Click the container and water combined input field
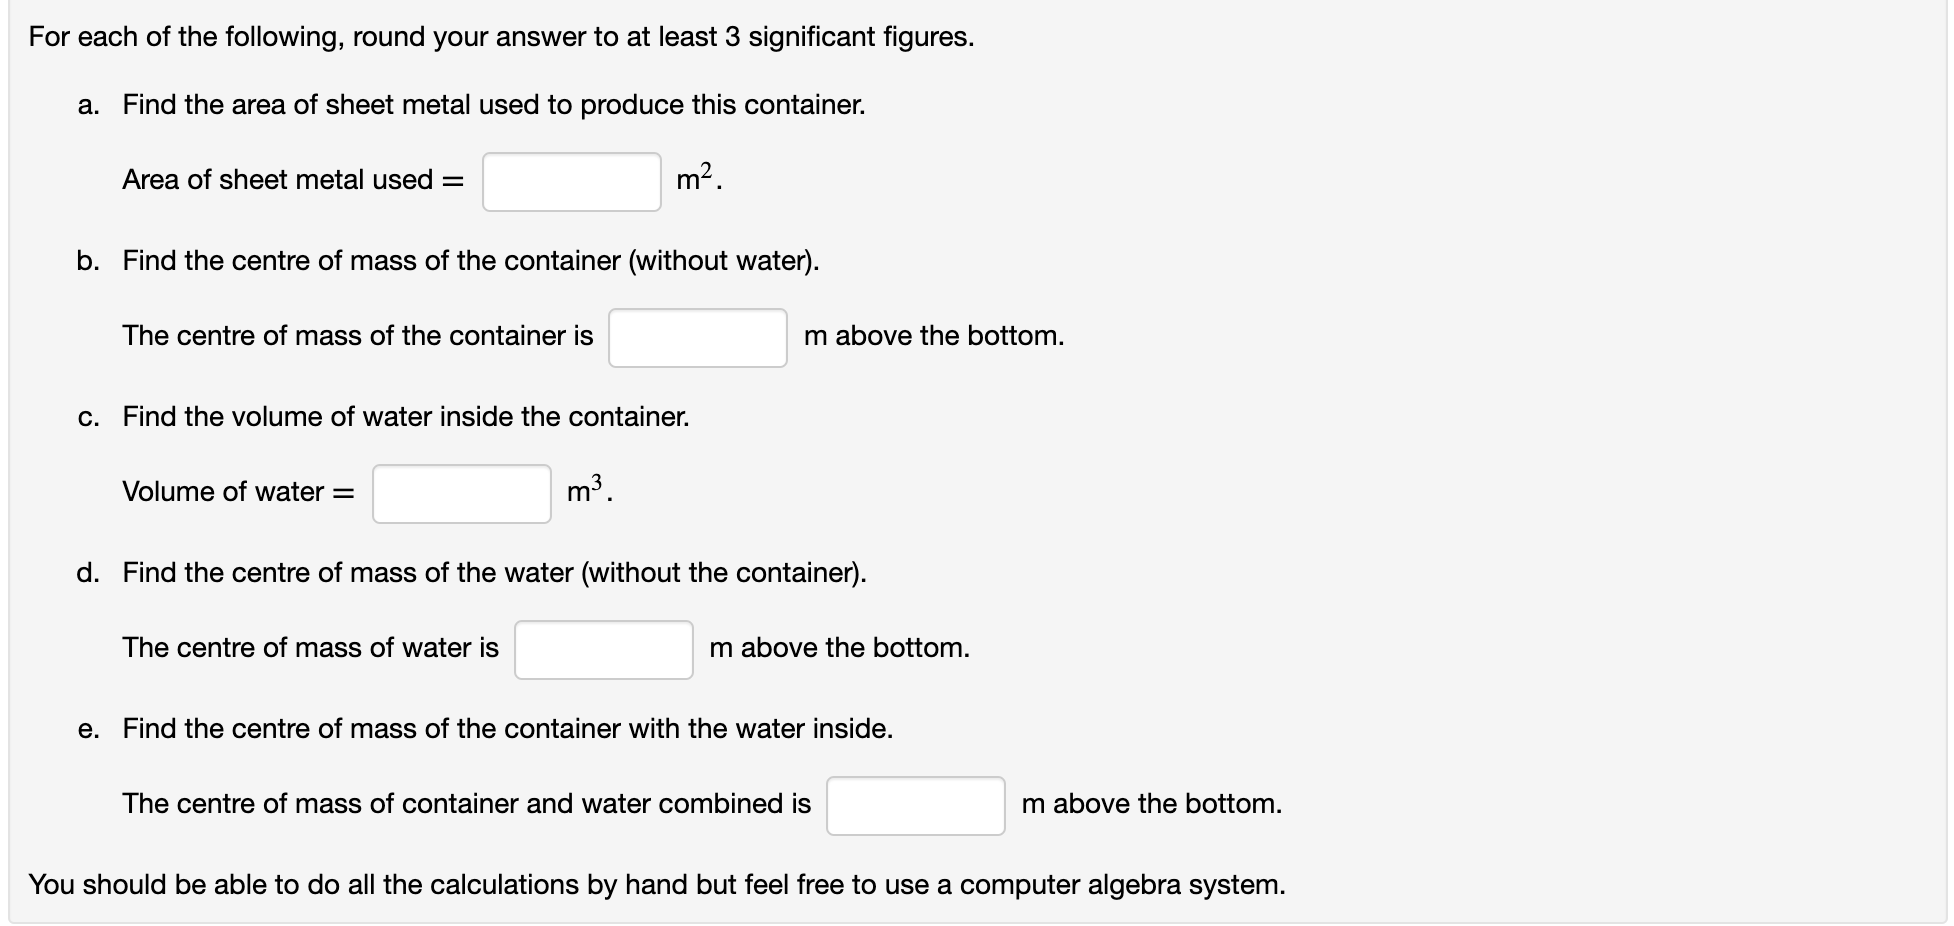The image size is (1954, 926). 914,805
